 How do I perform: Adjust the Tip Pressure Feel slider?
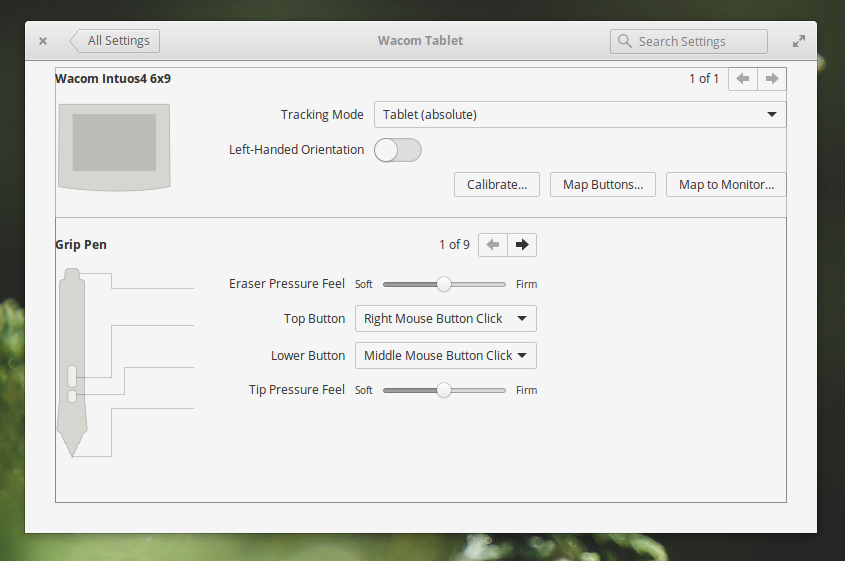444,390
